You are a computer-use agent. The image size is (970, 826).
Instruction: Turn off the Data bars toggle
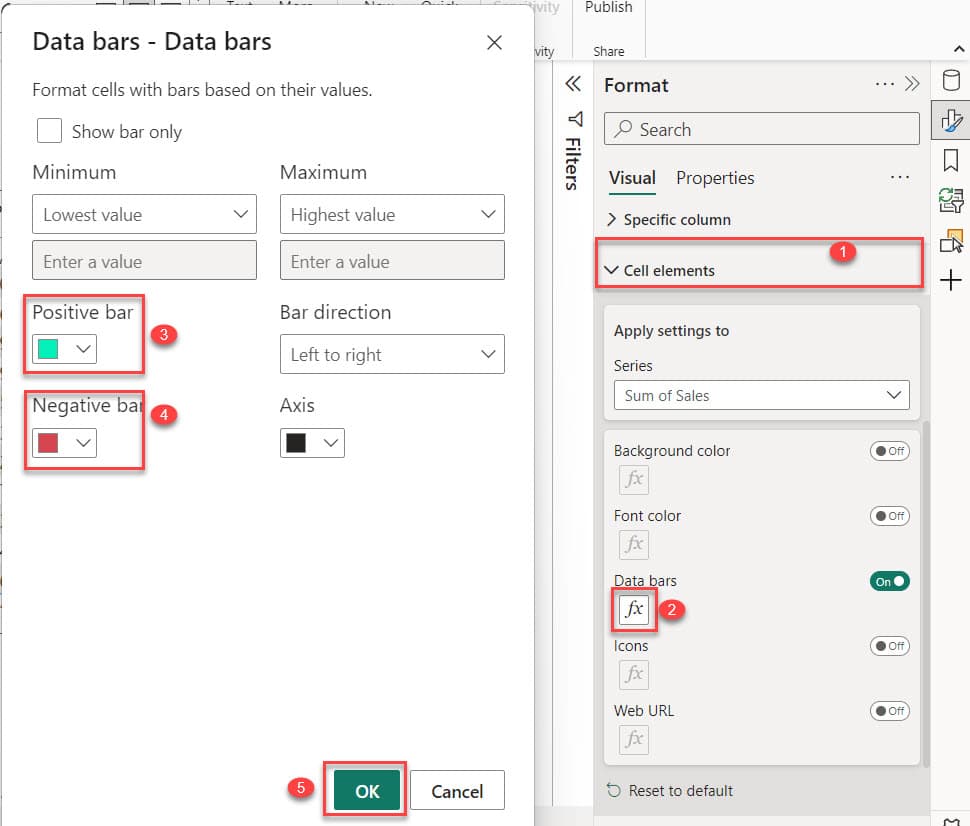(890, 582)
